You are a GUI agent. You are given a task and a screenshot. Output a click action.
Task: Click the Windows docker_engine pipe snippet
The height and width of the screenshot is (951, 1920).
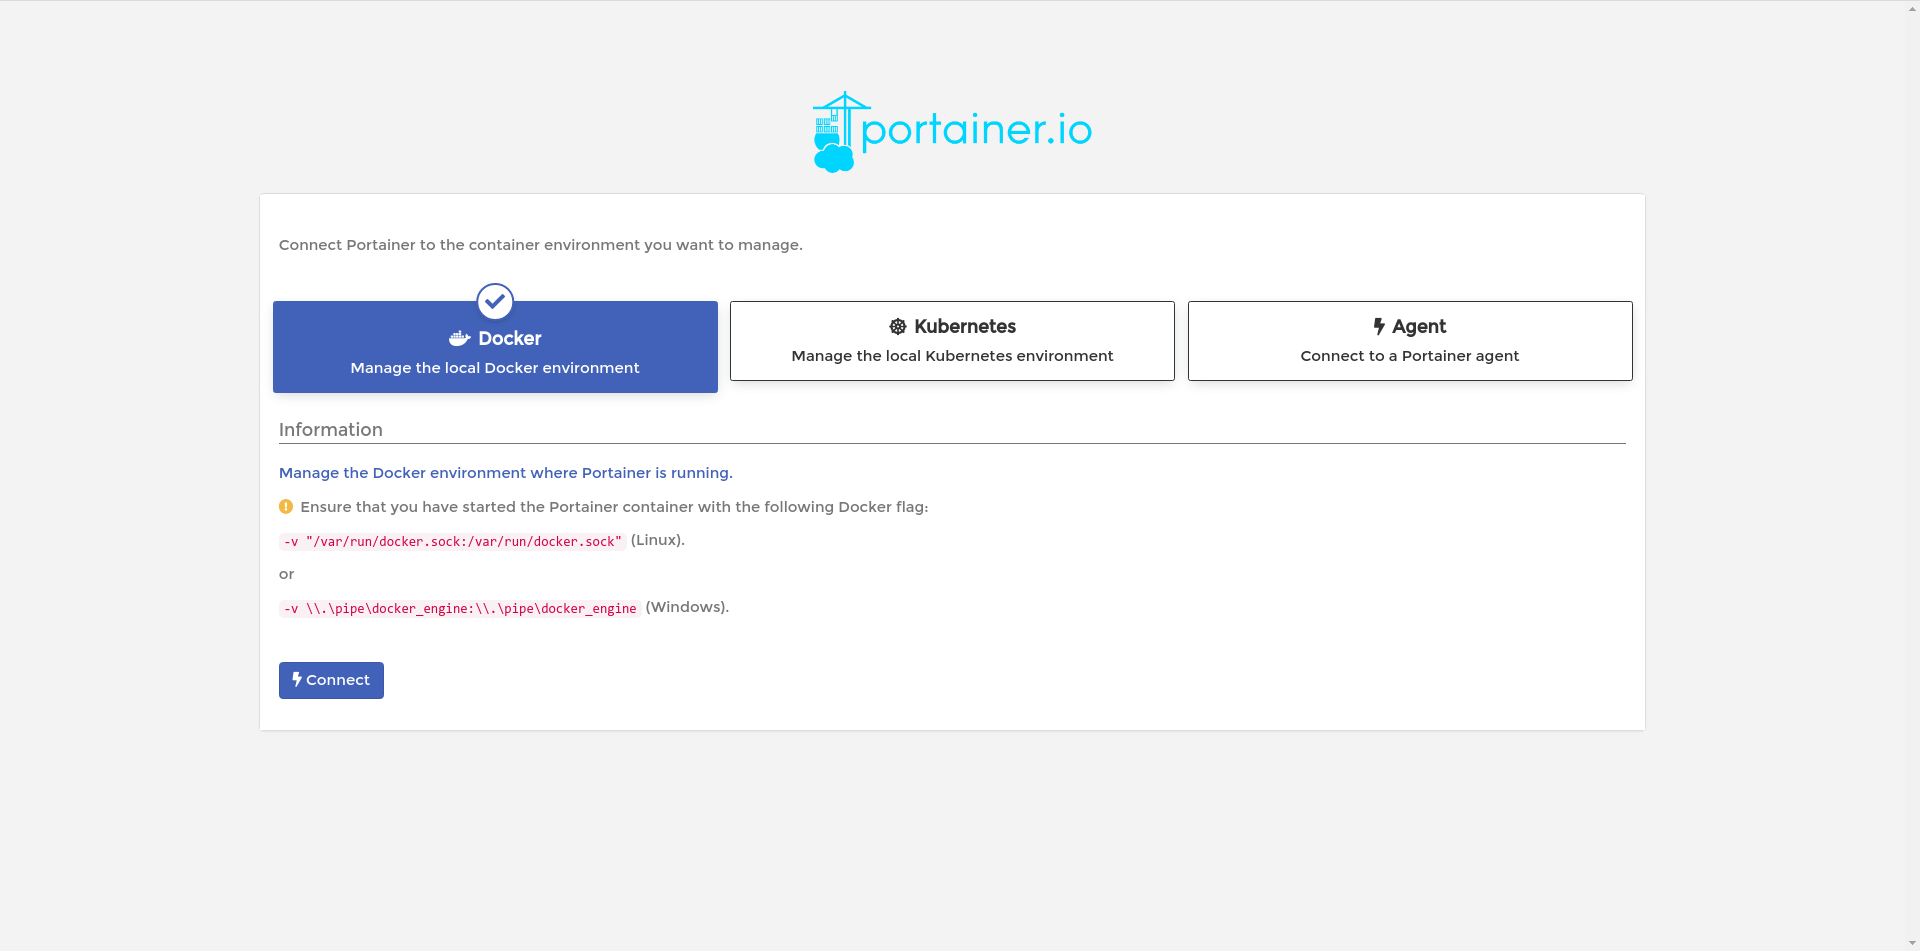click(x=460, y=609)
